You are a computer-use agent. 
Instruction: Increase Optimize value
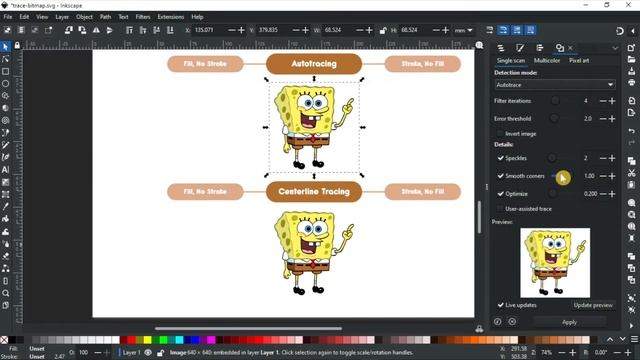(612, 194)
